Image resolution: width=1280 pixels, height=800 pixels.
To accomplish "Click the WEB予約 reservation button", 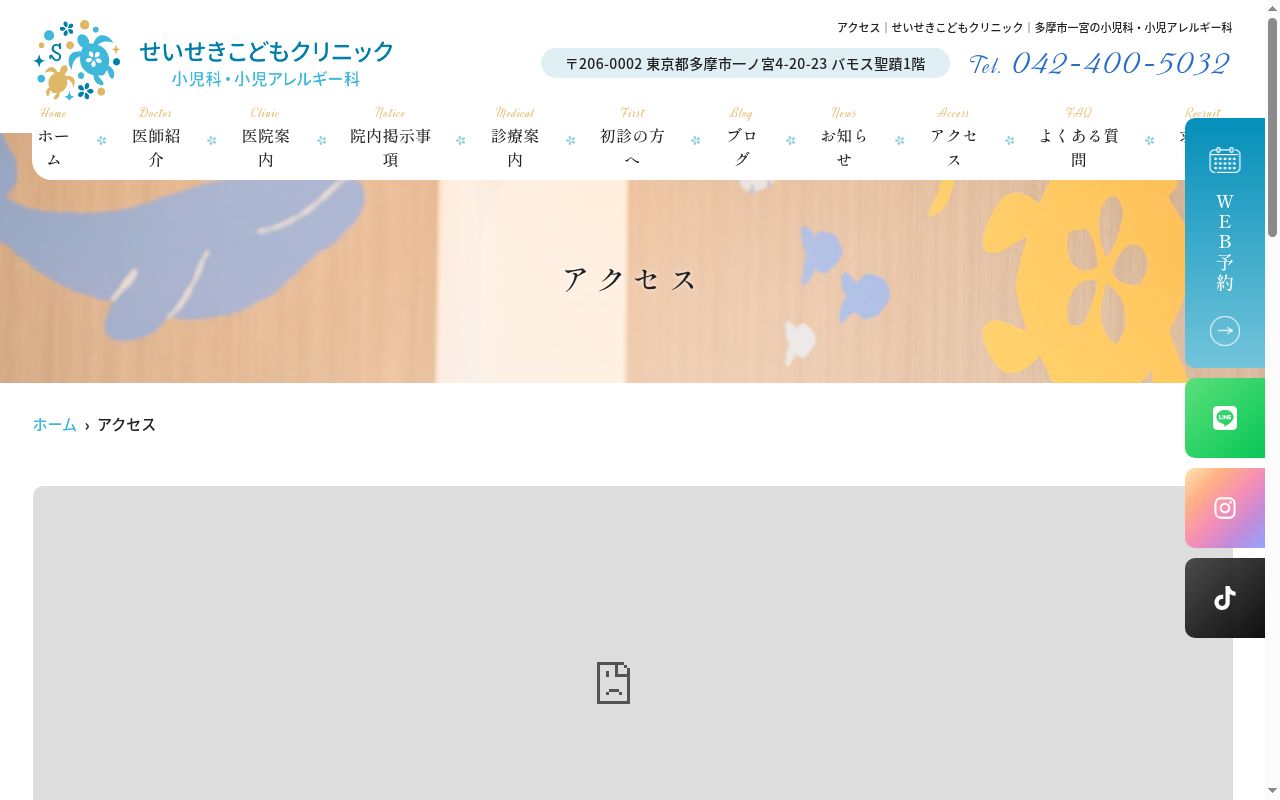I will click(1225, 243).
